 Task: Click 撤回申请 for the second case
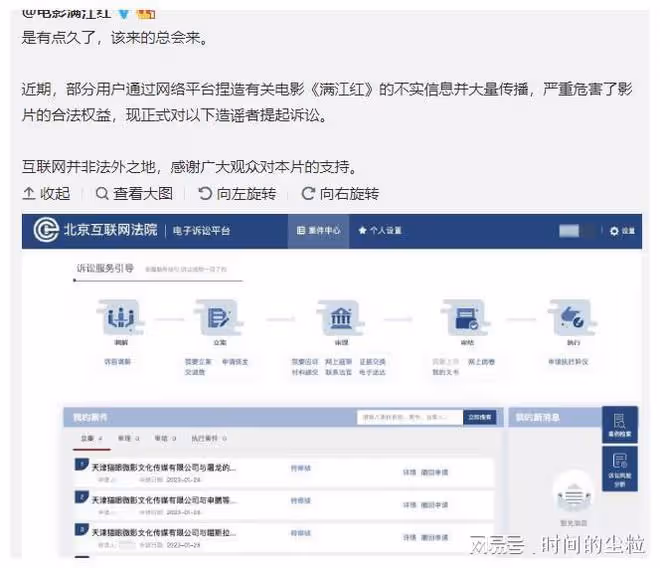(x=435, y=505)
